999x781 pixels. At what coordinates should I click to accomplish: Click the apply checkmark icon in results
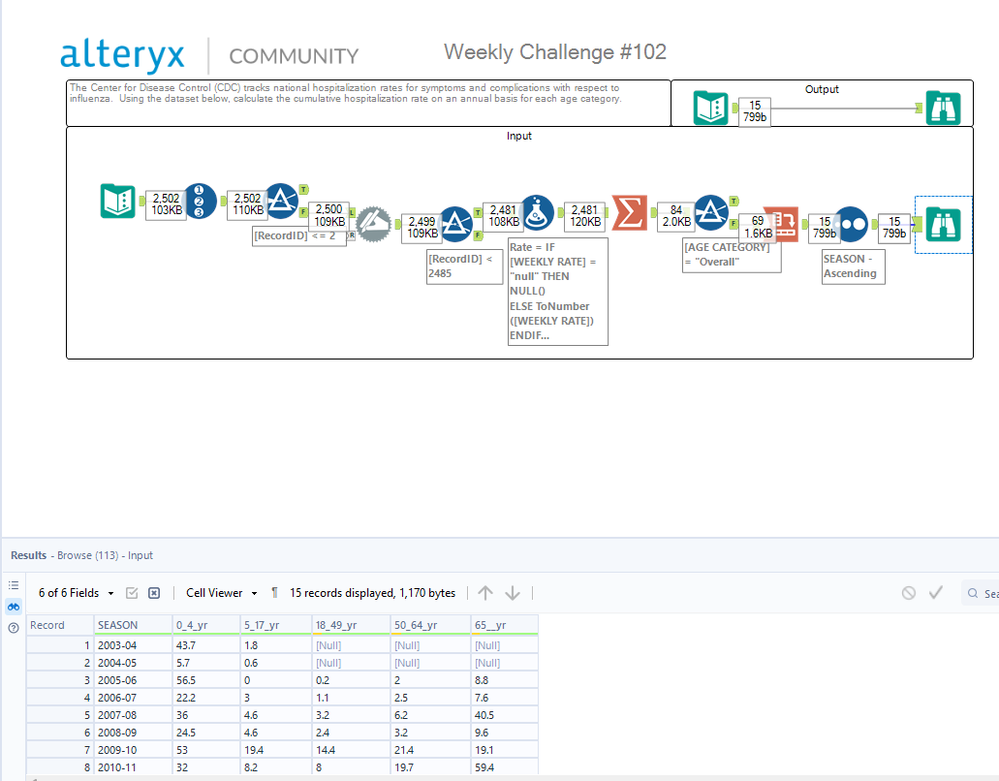(936, 593)
